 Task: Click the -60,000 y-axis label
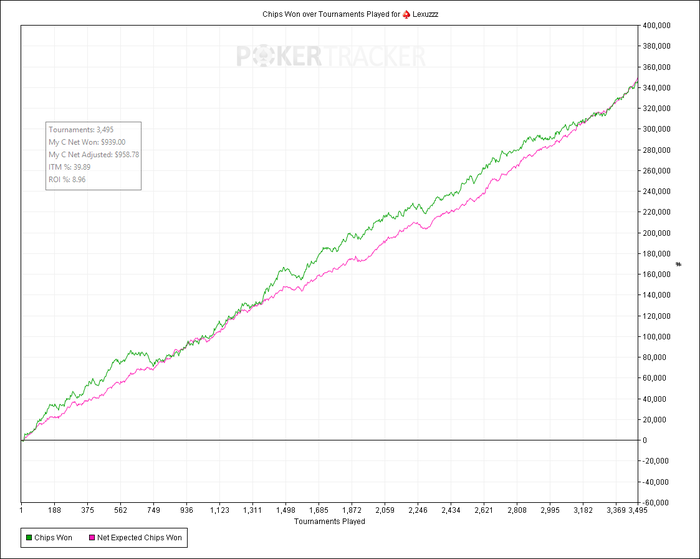coord(655,502)
